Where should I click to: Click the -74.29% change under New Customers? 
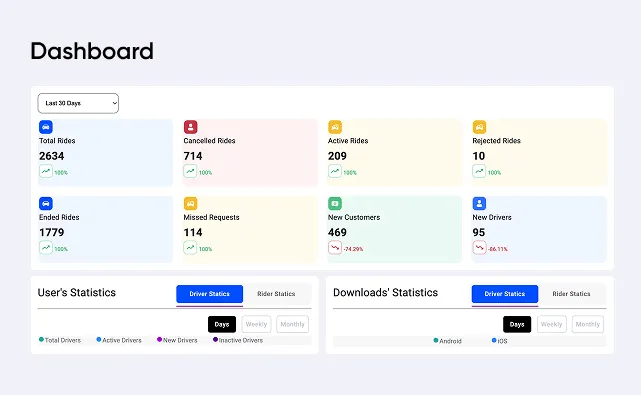353,249
